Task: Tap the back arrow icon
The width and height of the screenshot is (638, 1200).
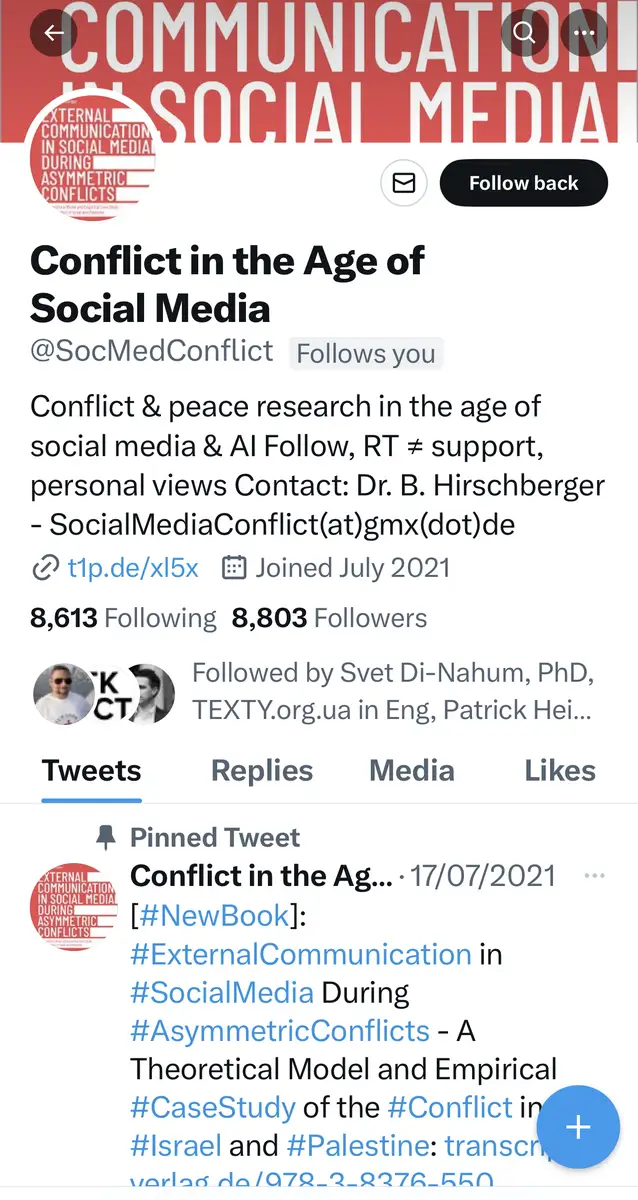Action: tap(54, 33)
